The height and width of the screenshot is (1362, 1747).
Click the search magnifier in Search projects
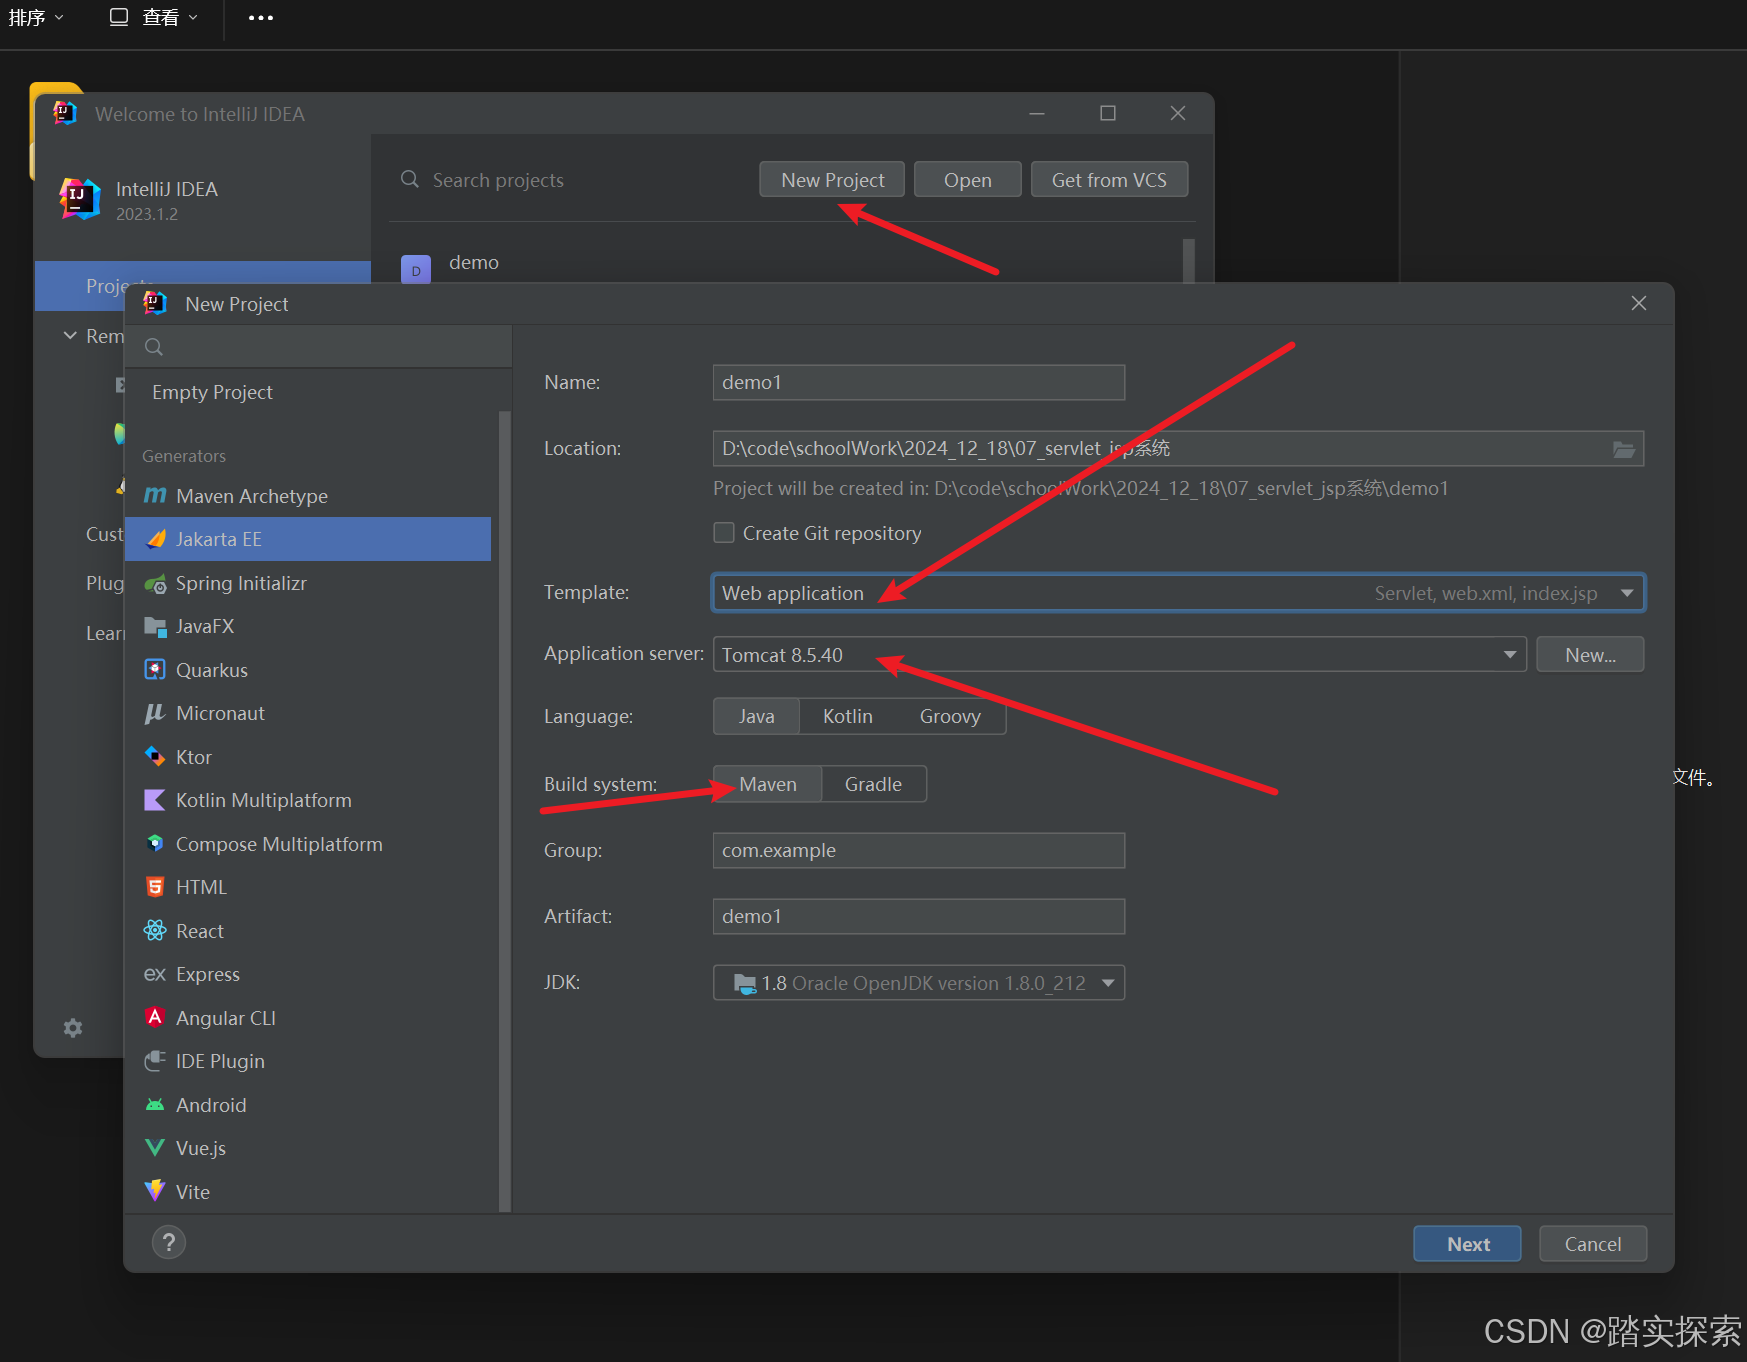tap(410, 179)
